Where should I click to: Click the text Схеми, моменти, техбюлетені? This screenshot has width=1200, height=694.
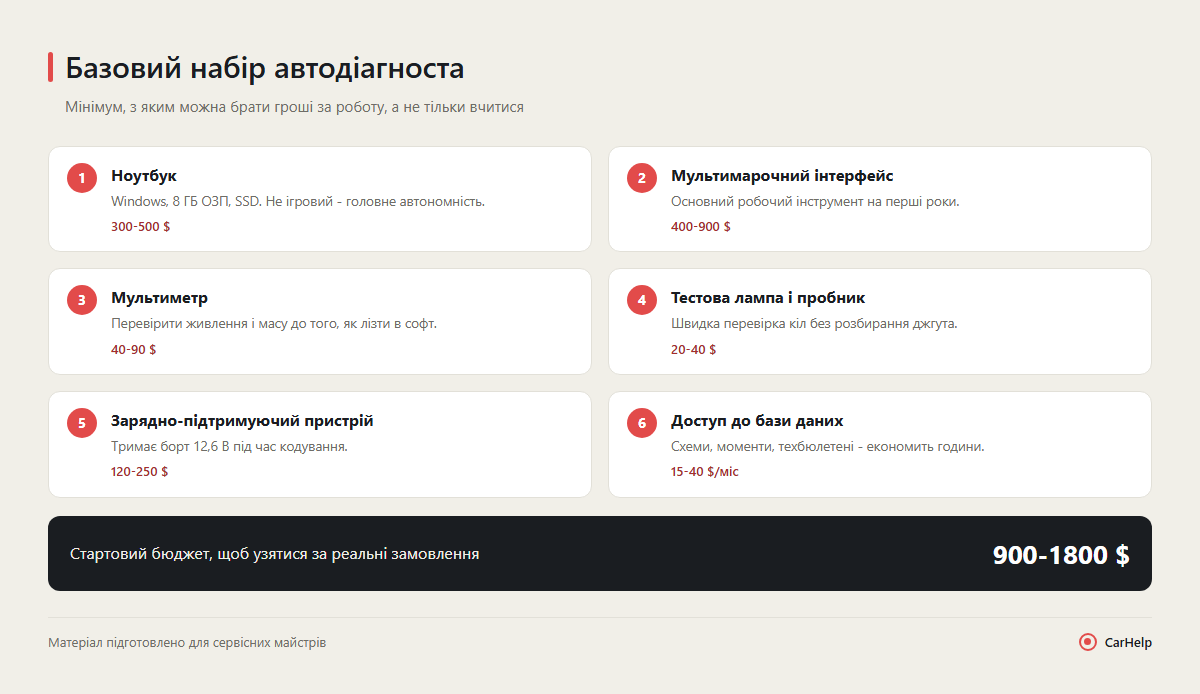pos(828,447)
